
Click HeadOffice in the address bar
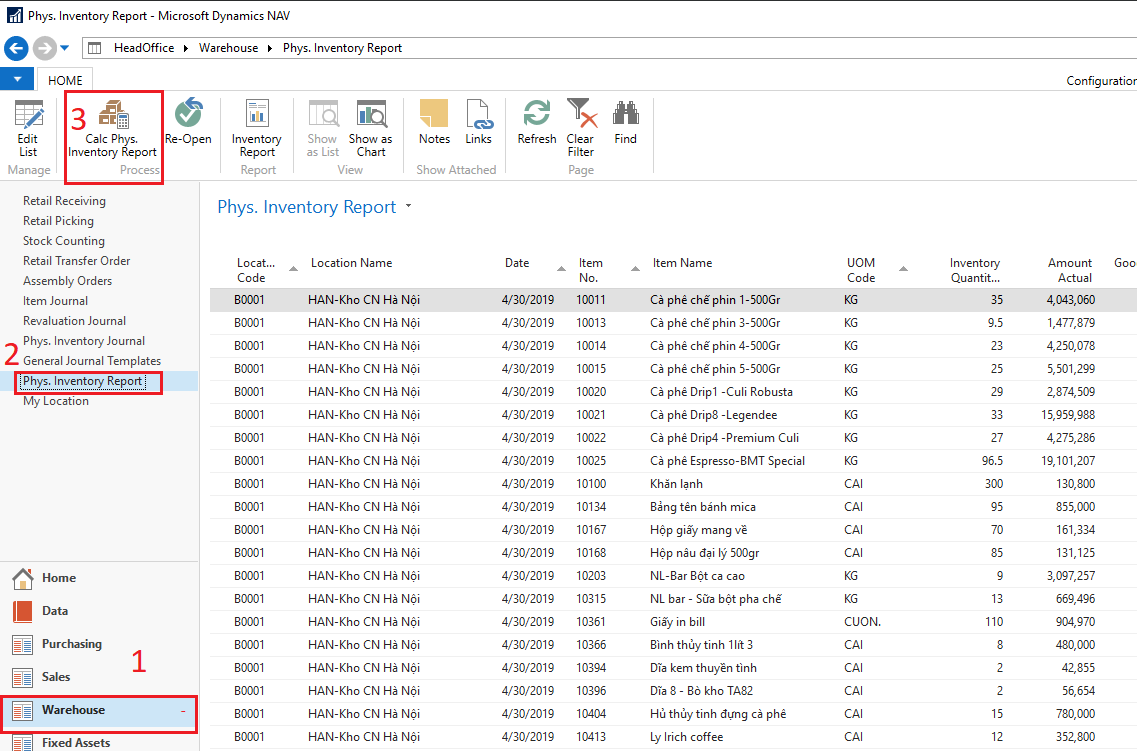pos(144,49)
